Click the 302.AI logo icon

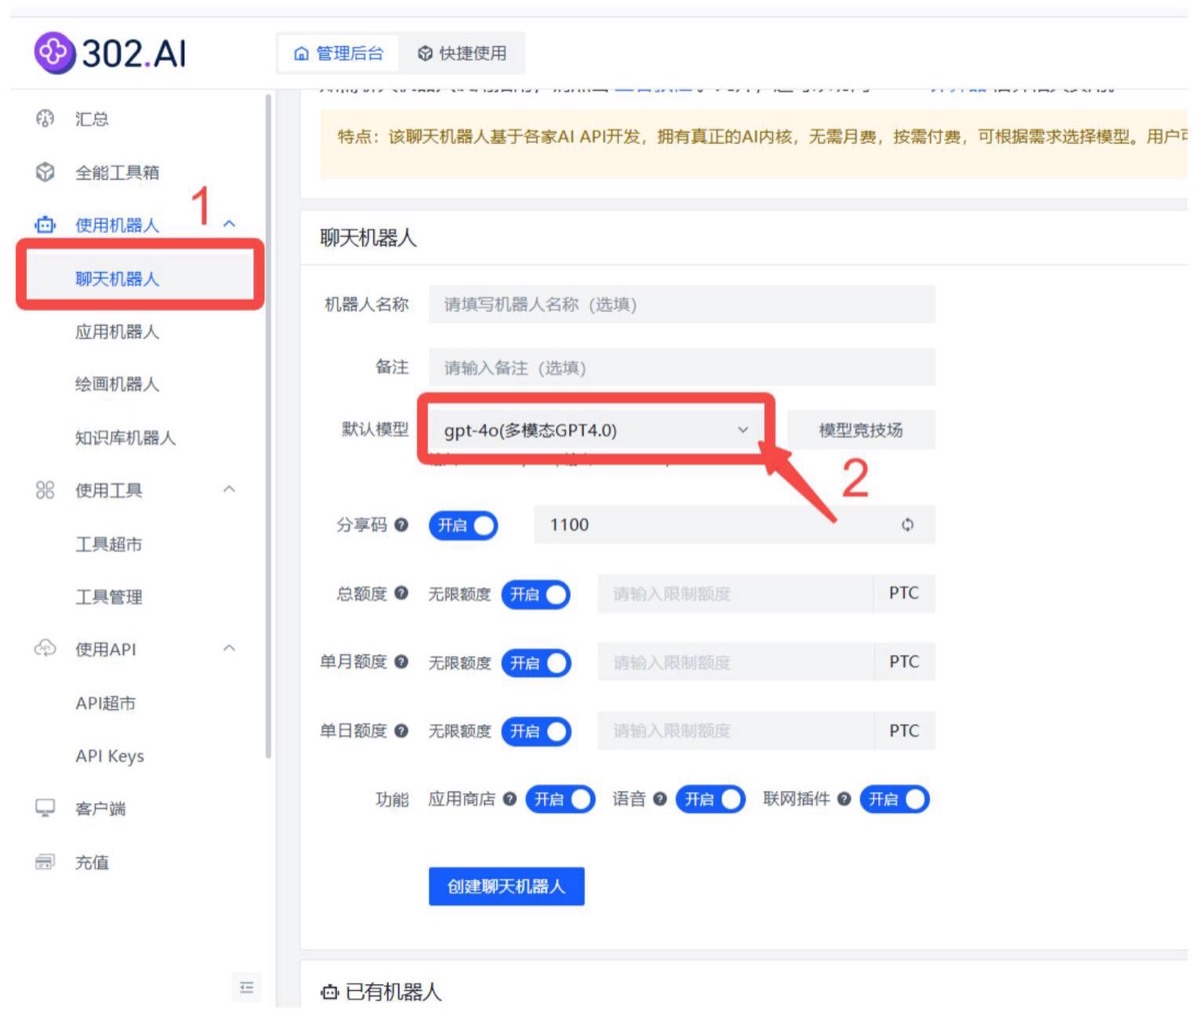[55, 52]
